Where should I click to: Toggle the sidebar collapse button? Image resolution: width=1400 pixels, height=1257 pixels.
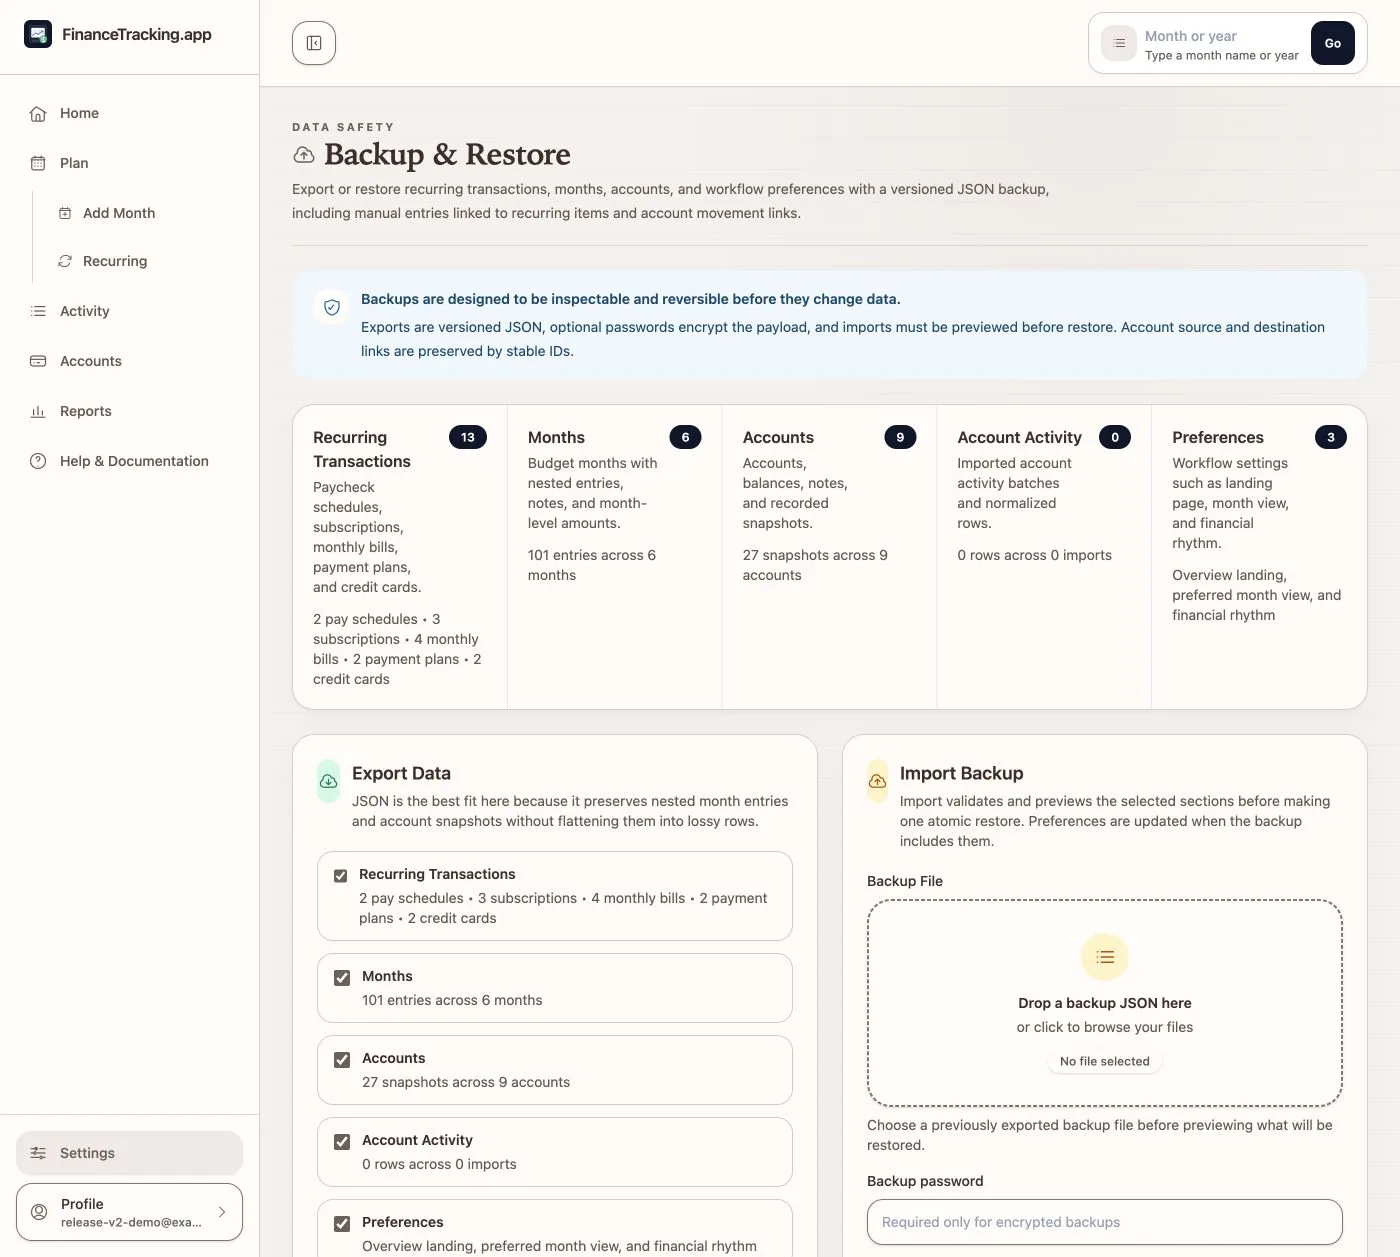pos(314,43)
